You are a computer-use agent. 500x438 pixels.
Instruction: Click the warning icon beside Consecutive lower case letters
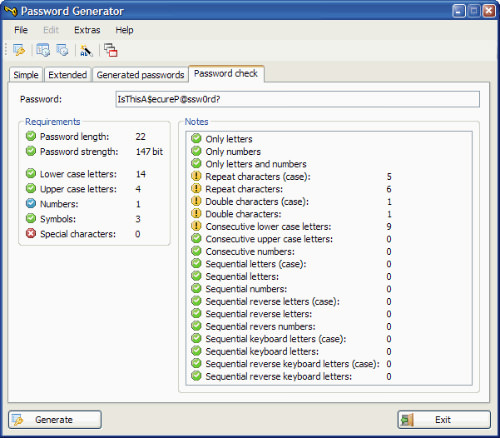tap(196, 226)
